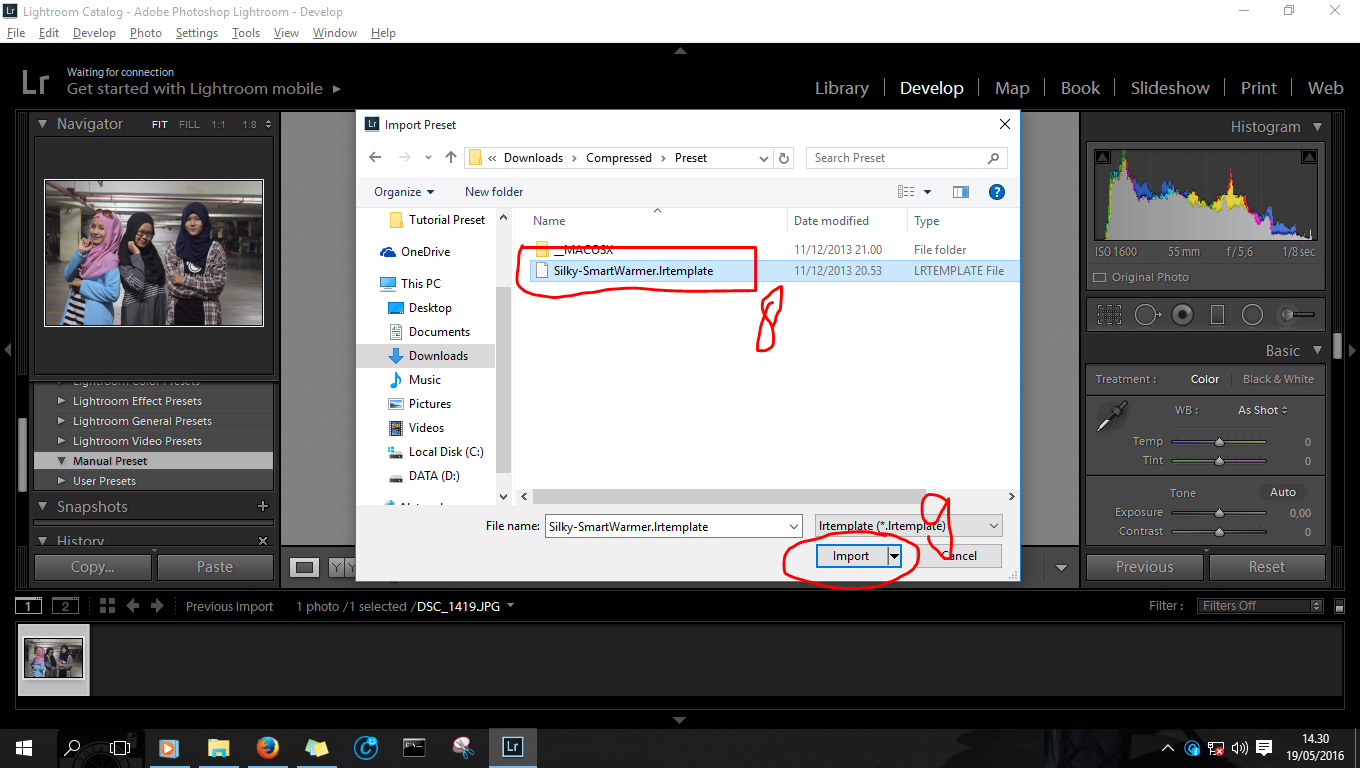Toggle the preview pane icon in dialog
The height and width of the screenshot is (768, 1360).
click(x=961, y=192)
